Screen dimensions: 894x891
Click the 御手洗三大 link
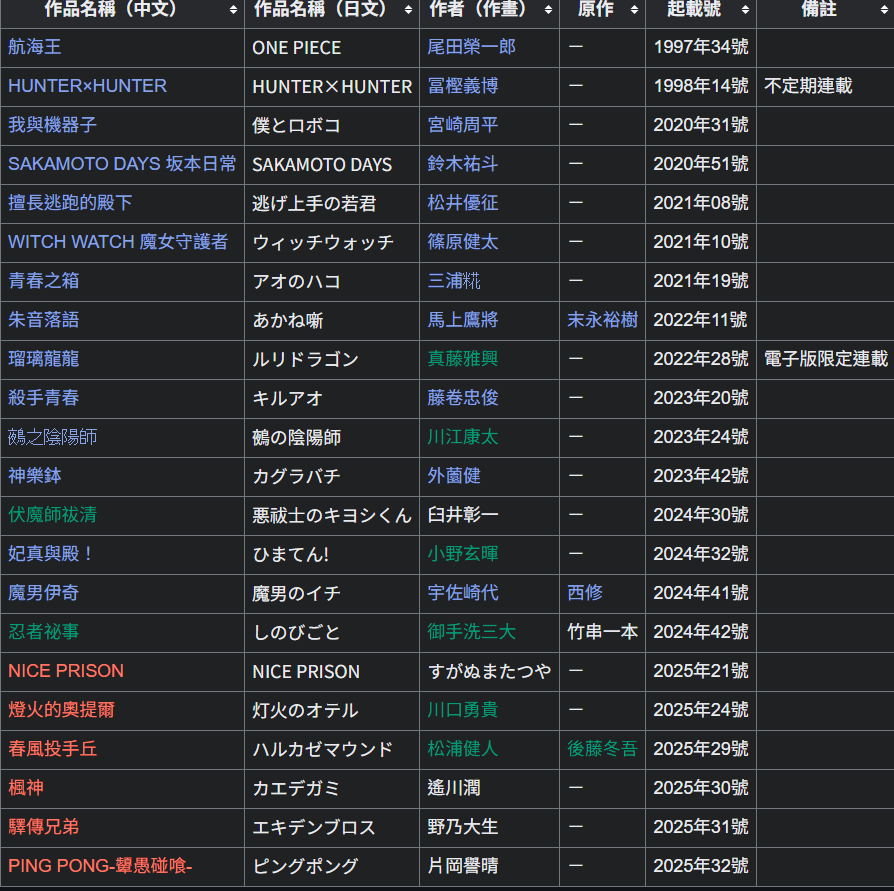(472, 632)
